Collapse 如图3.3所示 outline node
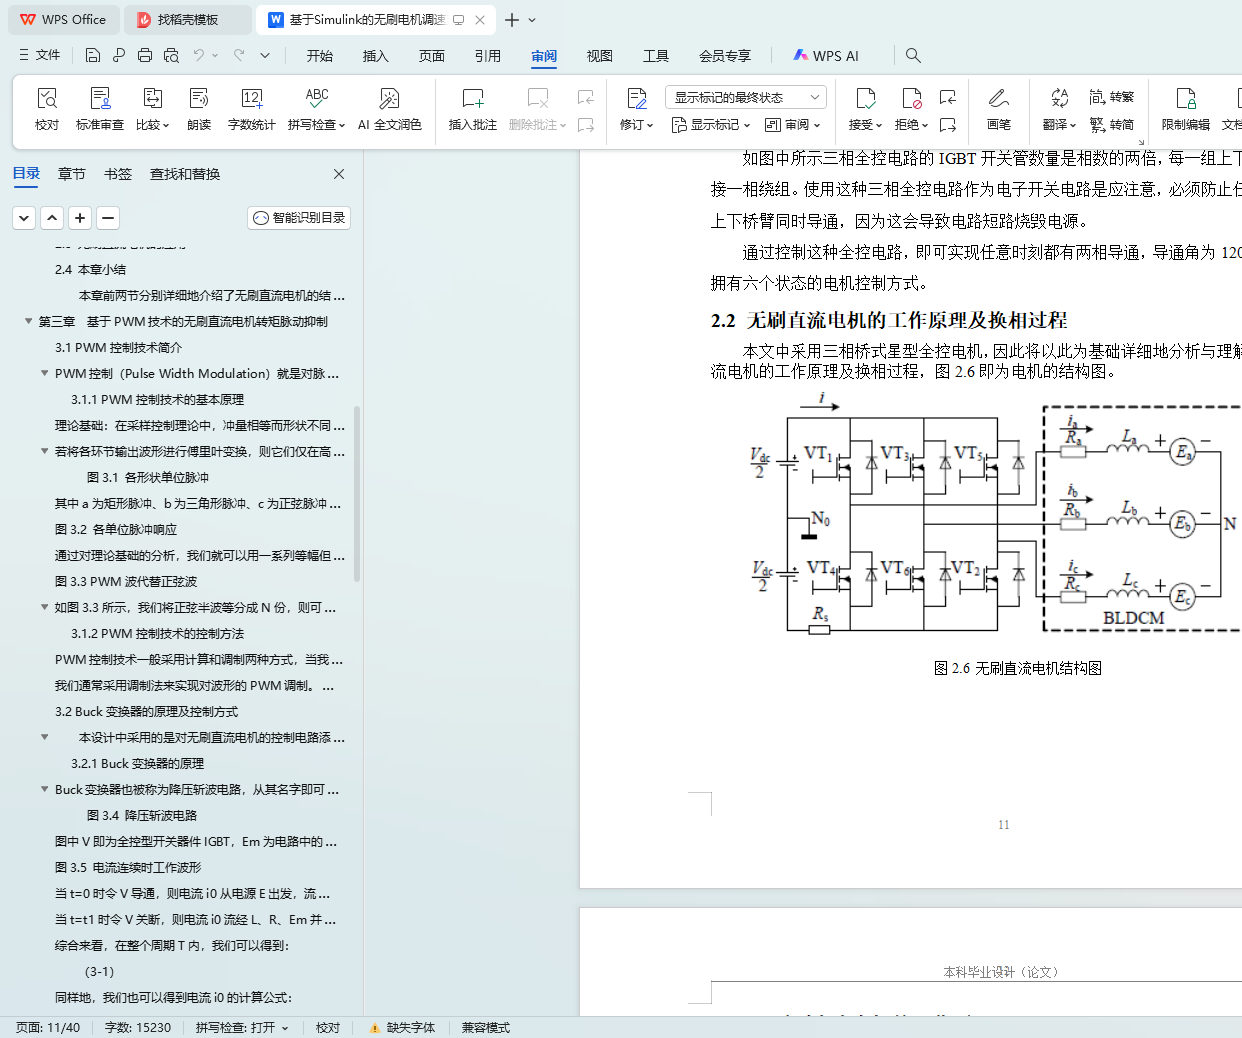The height and width of the screenshot is (1038, 1242). [44, 607]
